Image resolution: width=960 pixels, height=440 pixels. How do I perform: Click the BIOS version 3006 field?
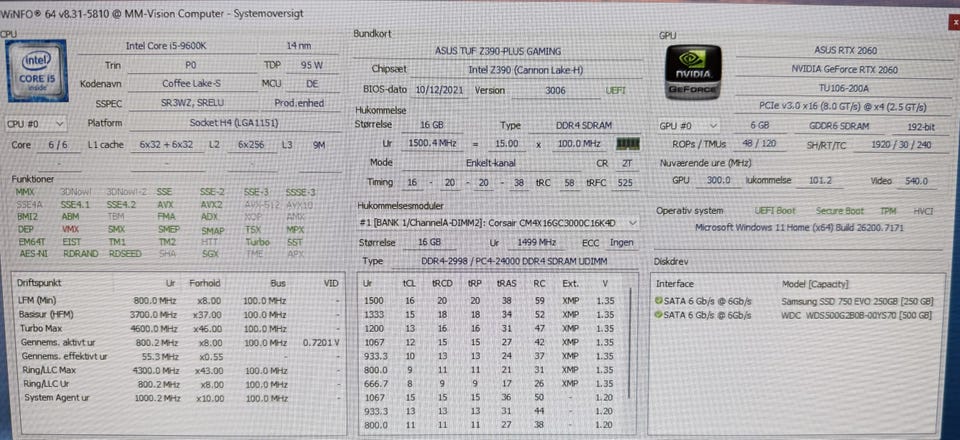point(556,90)
